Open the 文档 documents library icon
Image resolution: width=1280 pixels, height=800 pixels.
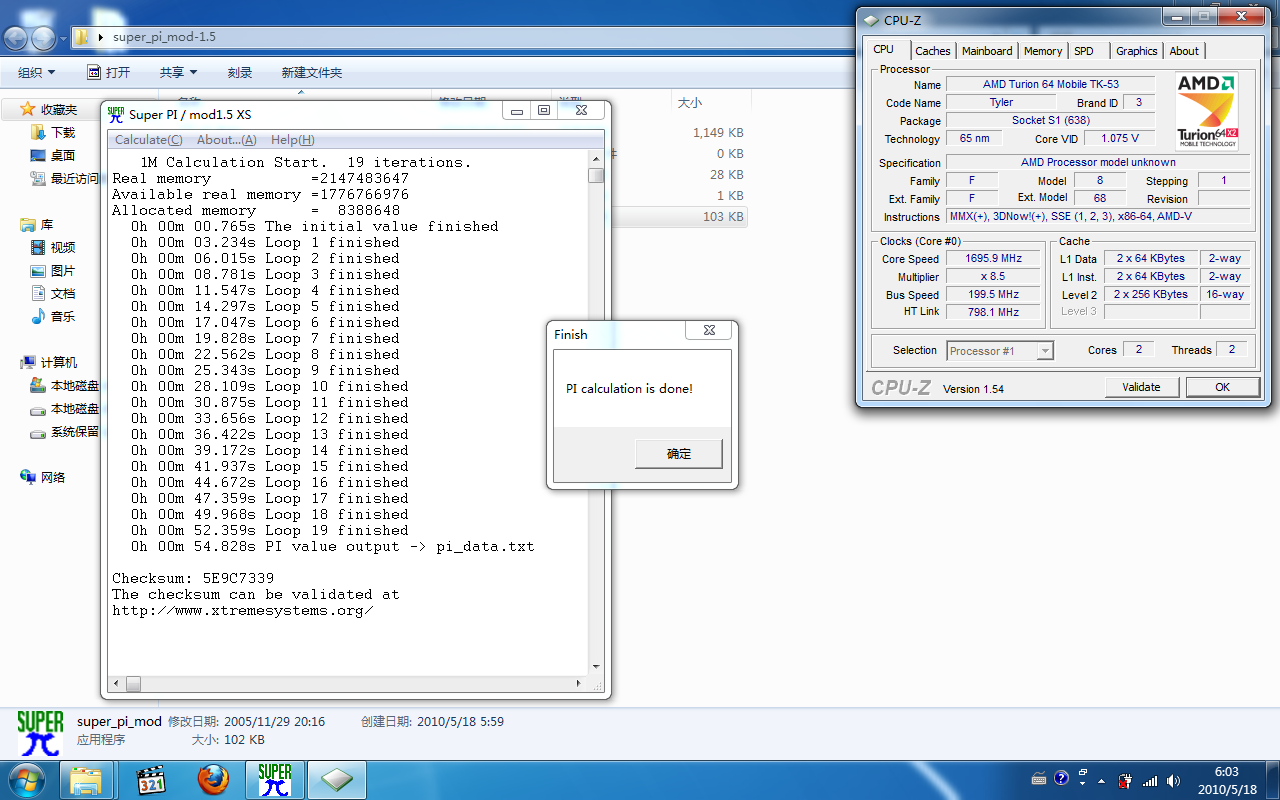click(38, 293)
